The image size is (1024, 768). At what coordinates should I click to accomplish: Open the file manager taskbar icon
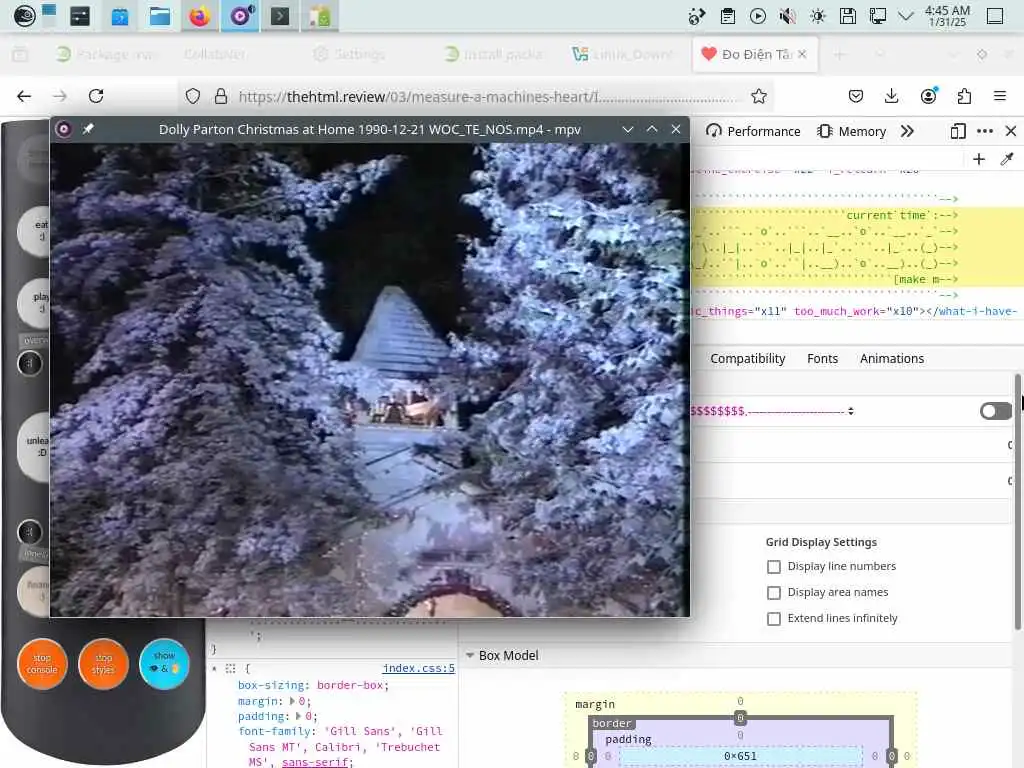coord(159,16)
